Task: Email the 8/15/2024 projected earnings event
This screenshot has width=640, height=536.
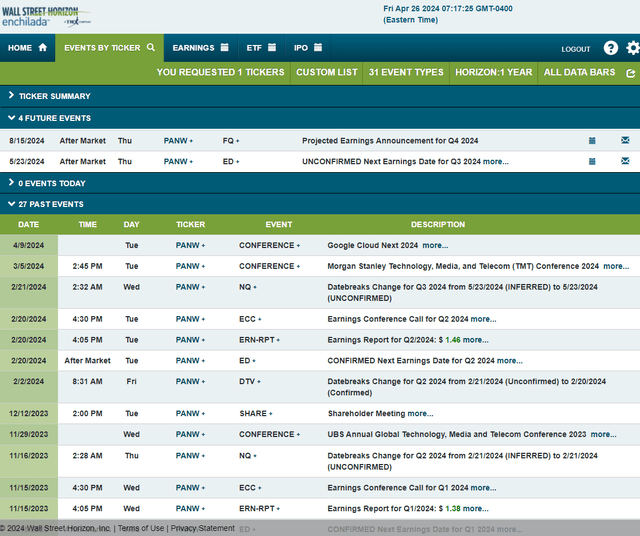Action: coord(625,140)
